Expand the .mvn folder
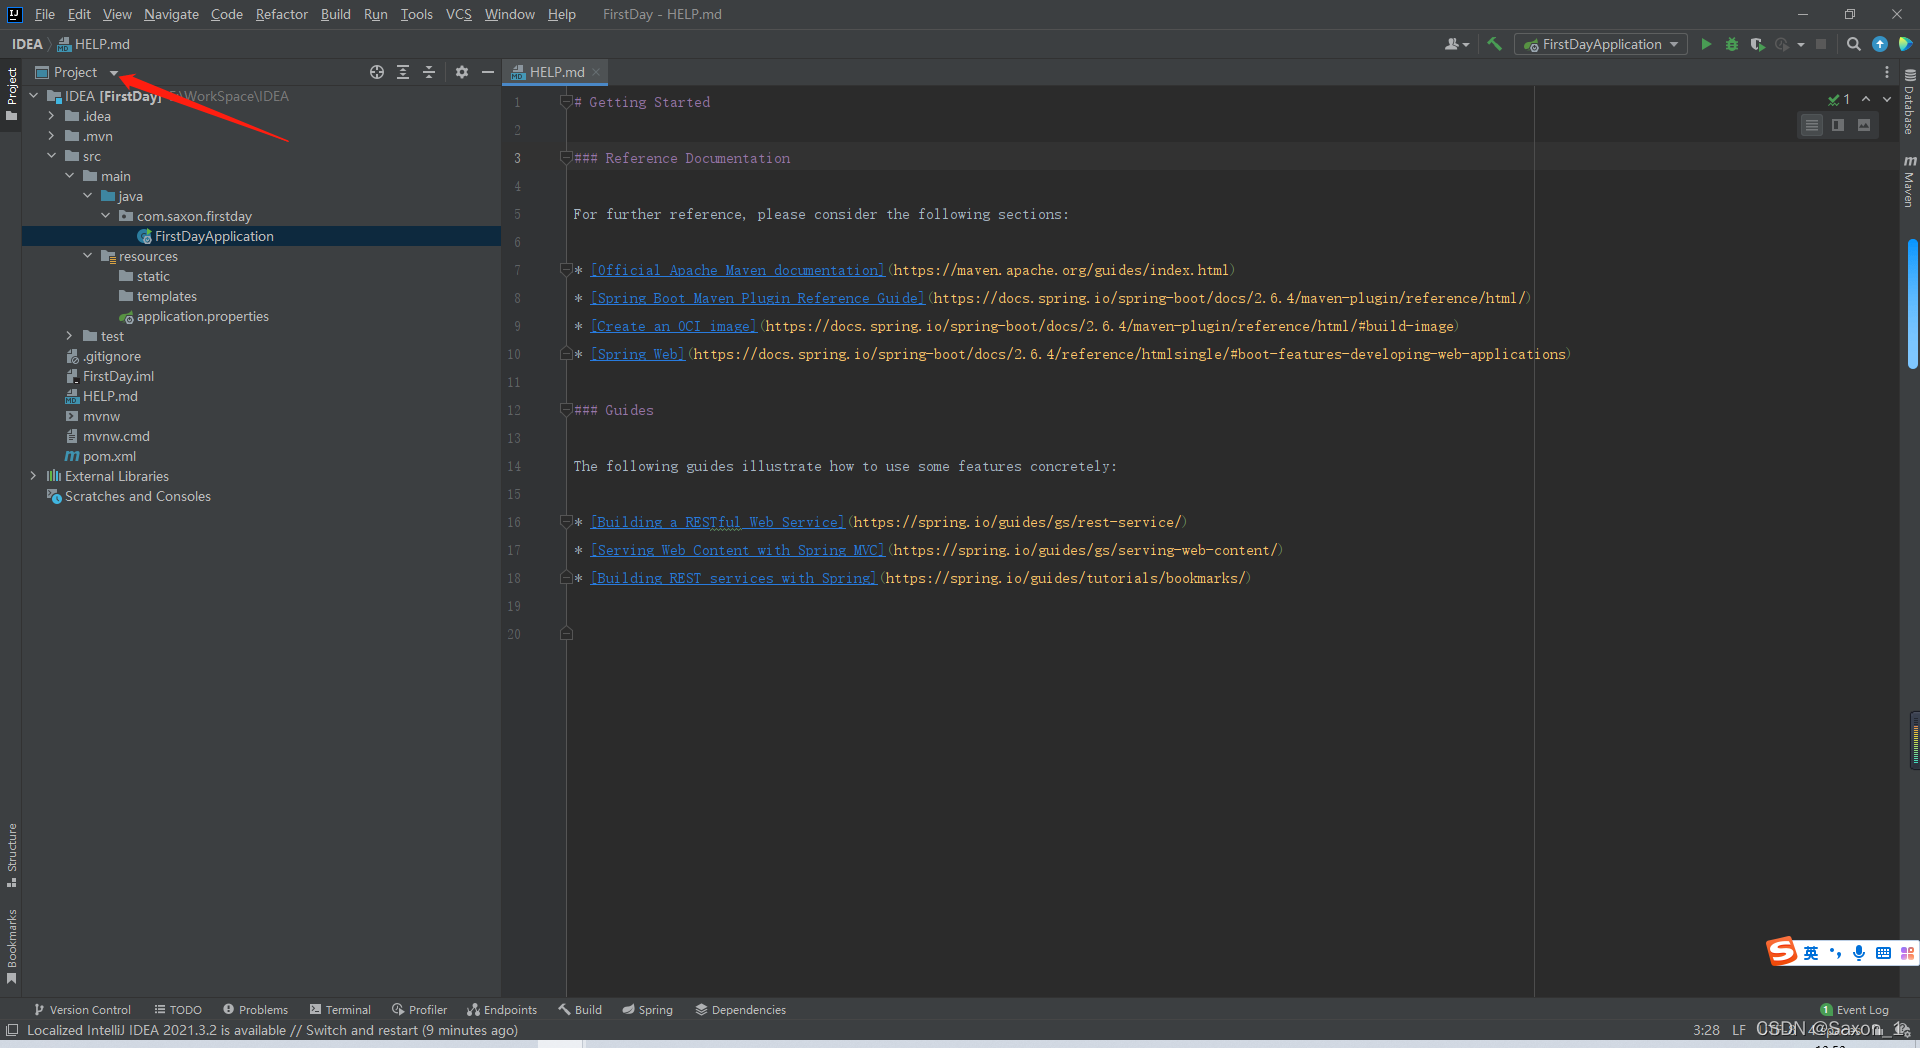1920x1048 pixels. (x=51, y=136)
